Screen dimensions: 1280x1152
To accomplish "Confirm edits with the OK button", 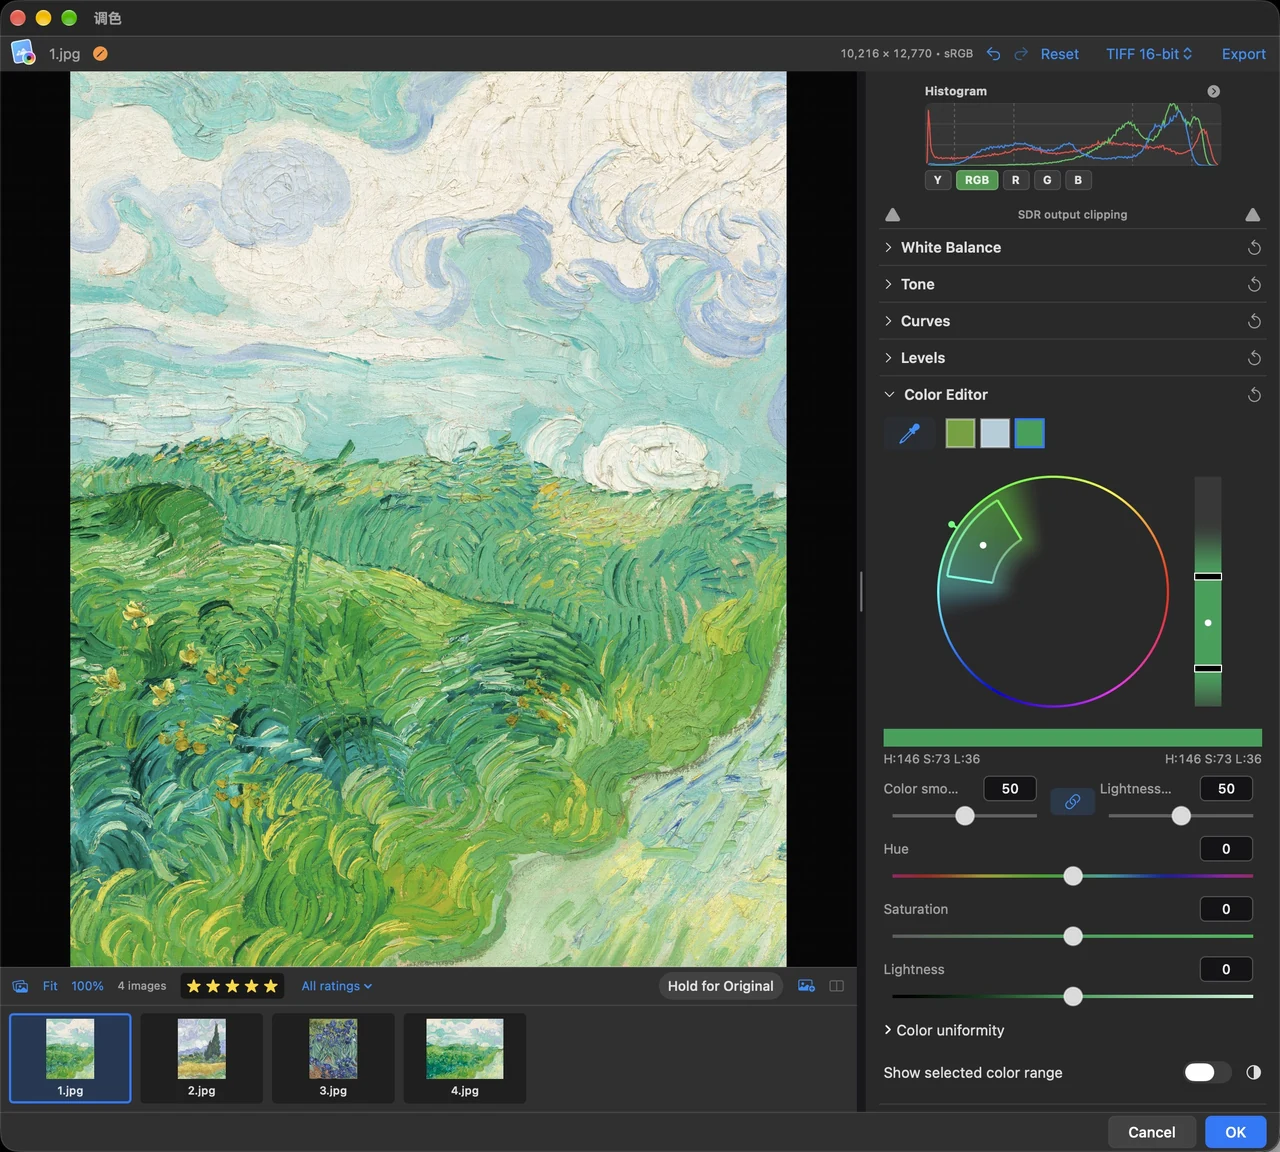I will [x=1236, y=1132].
